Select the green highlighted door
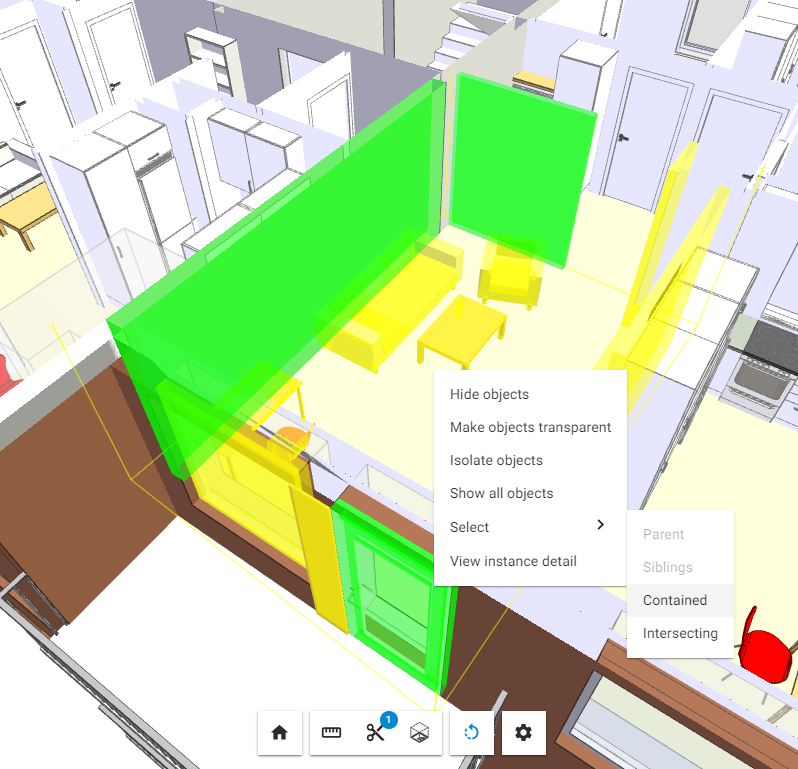798x769 pixels. coord(394,593)
